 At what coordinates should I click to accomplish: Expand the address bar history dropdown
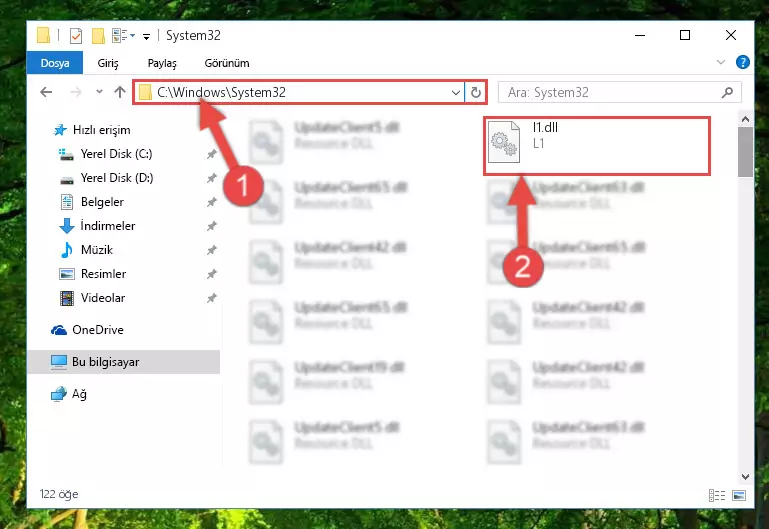[456, 92]
